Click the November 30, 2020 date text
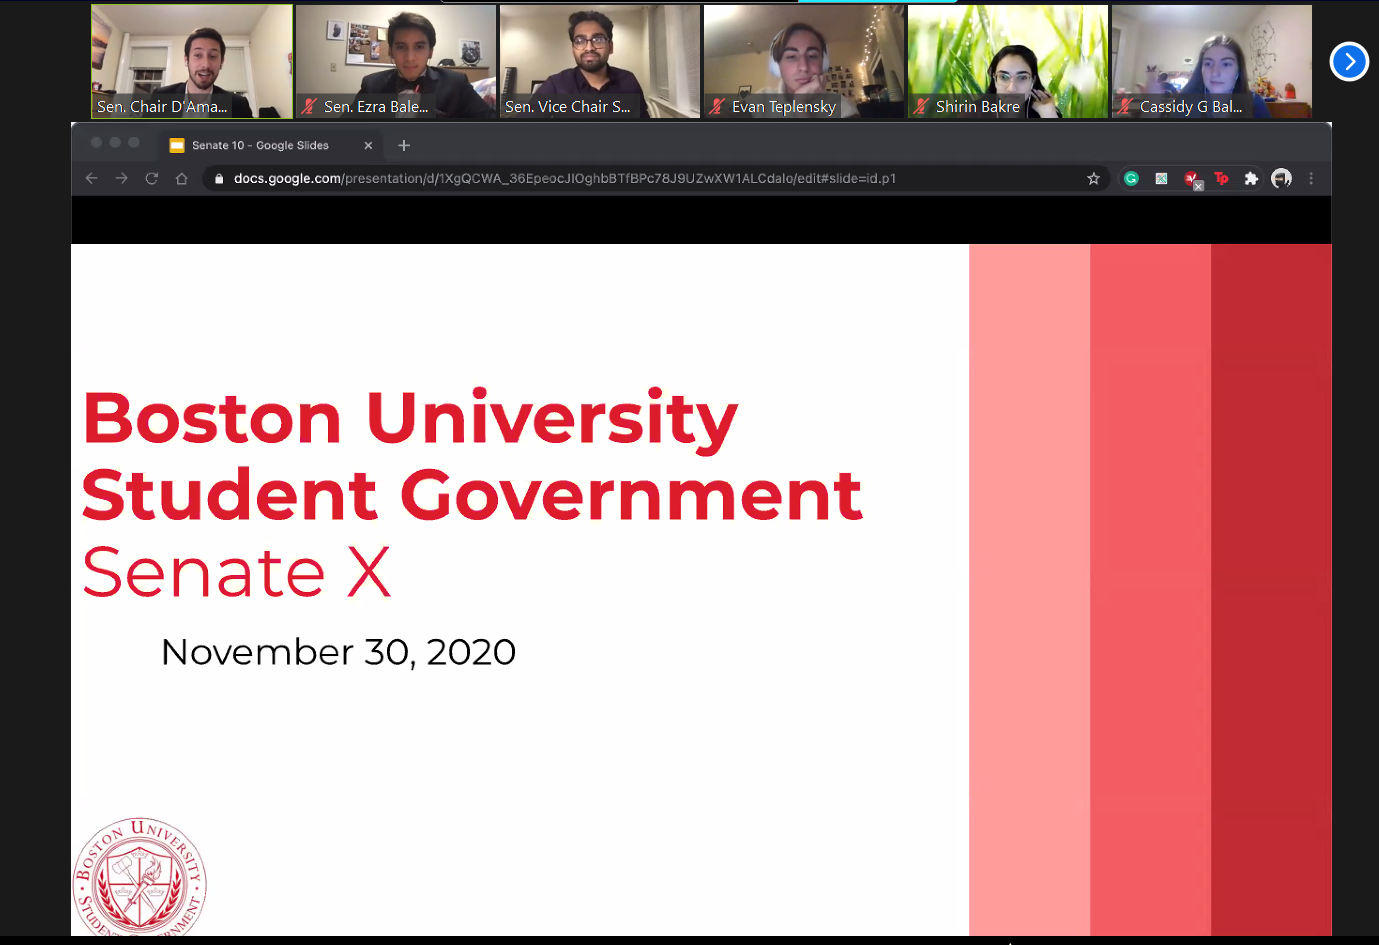The height and width of the screenshot is (945, 1379). point(338,652)
